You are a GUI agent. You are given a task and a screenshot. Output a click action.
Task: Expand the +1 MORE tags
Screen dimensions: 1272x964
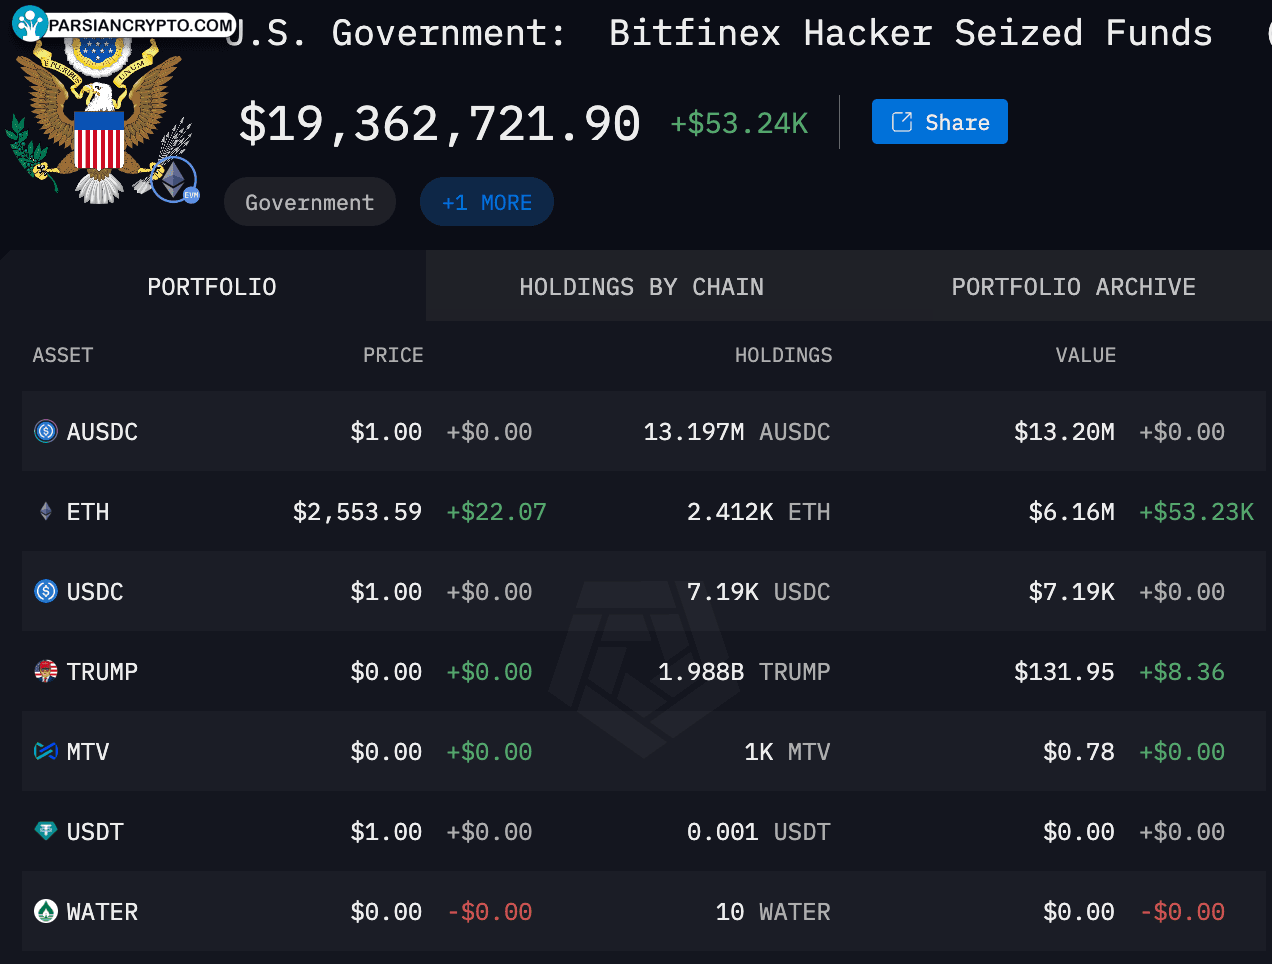[x=487, y=202]
